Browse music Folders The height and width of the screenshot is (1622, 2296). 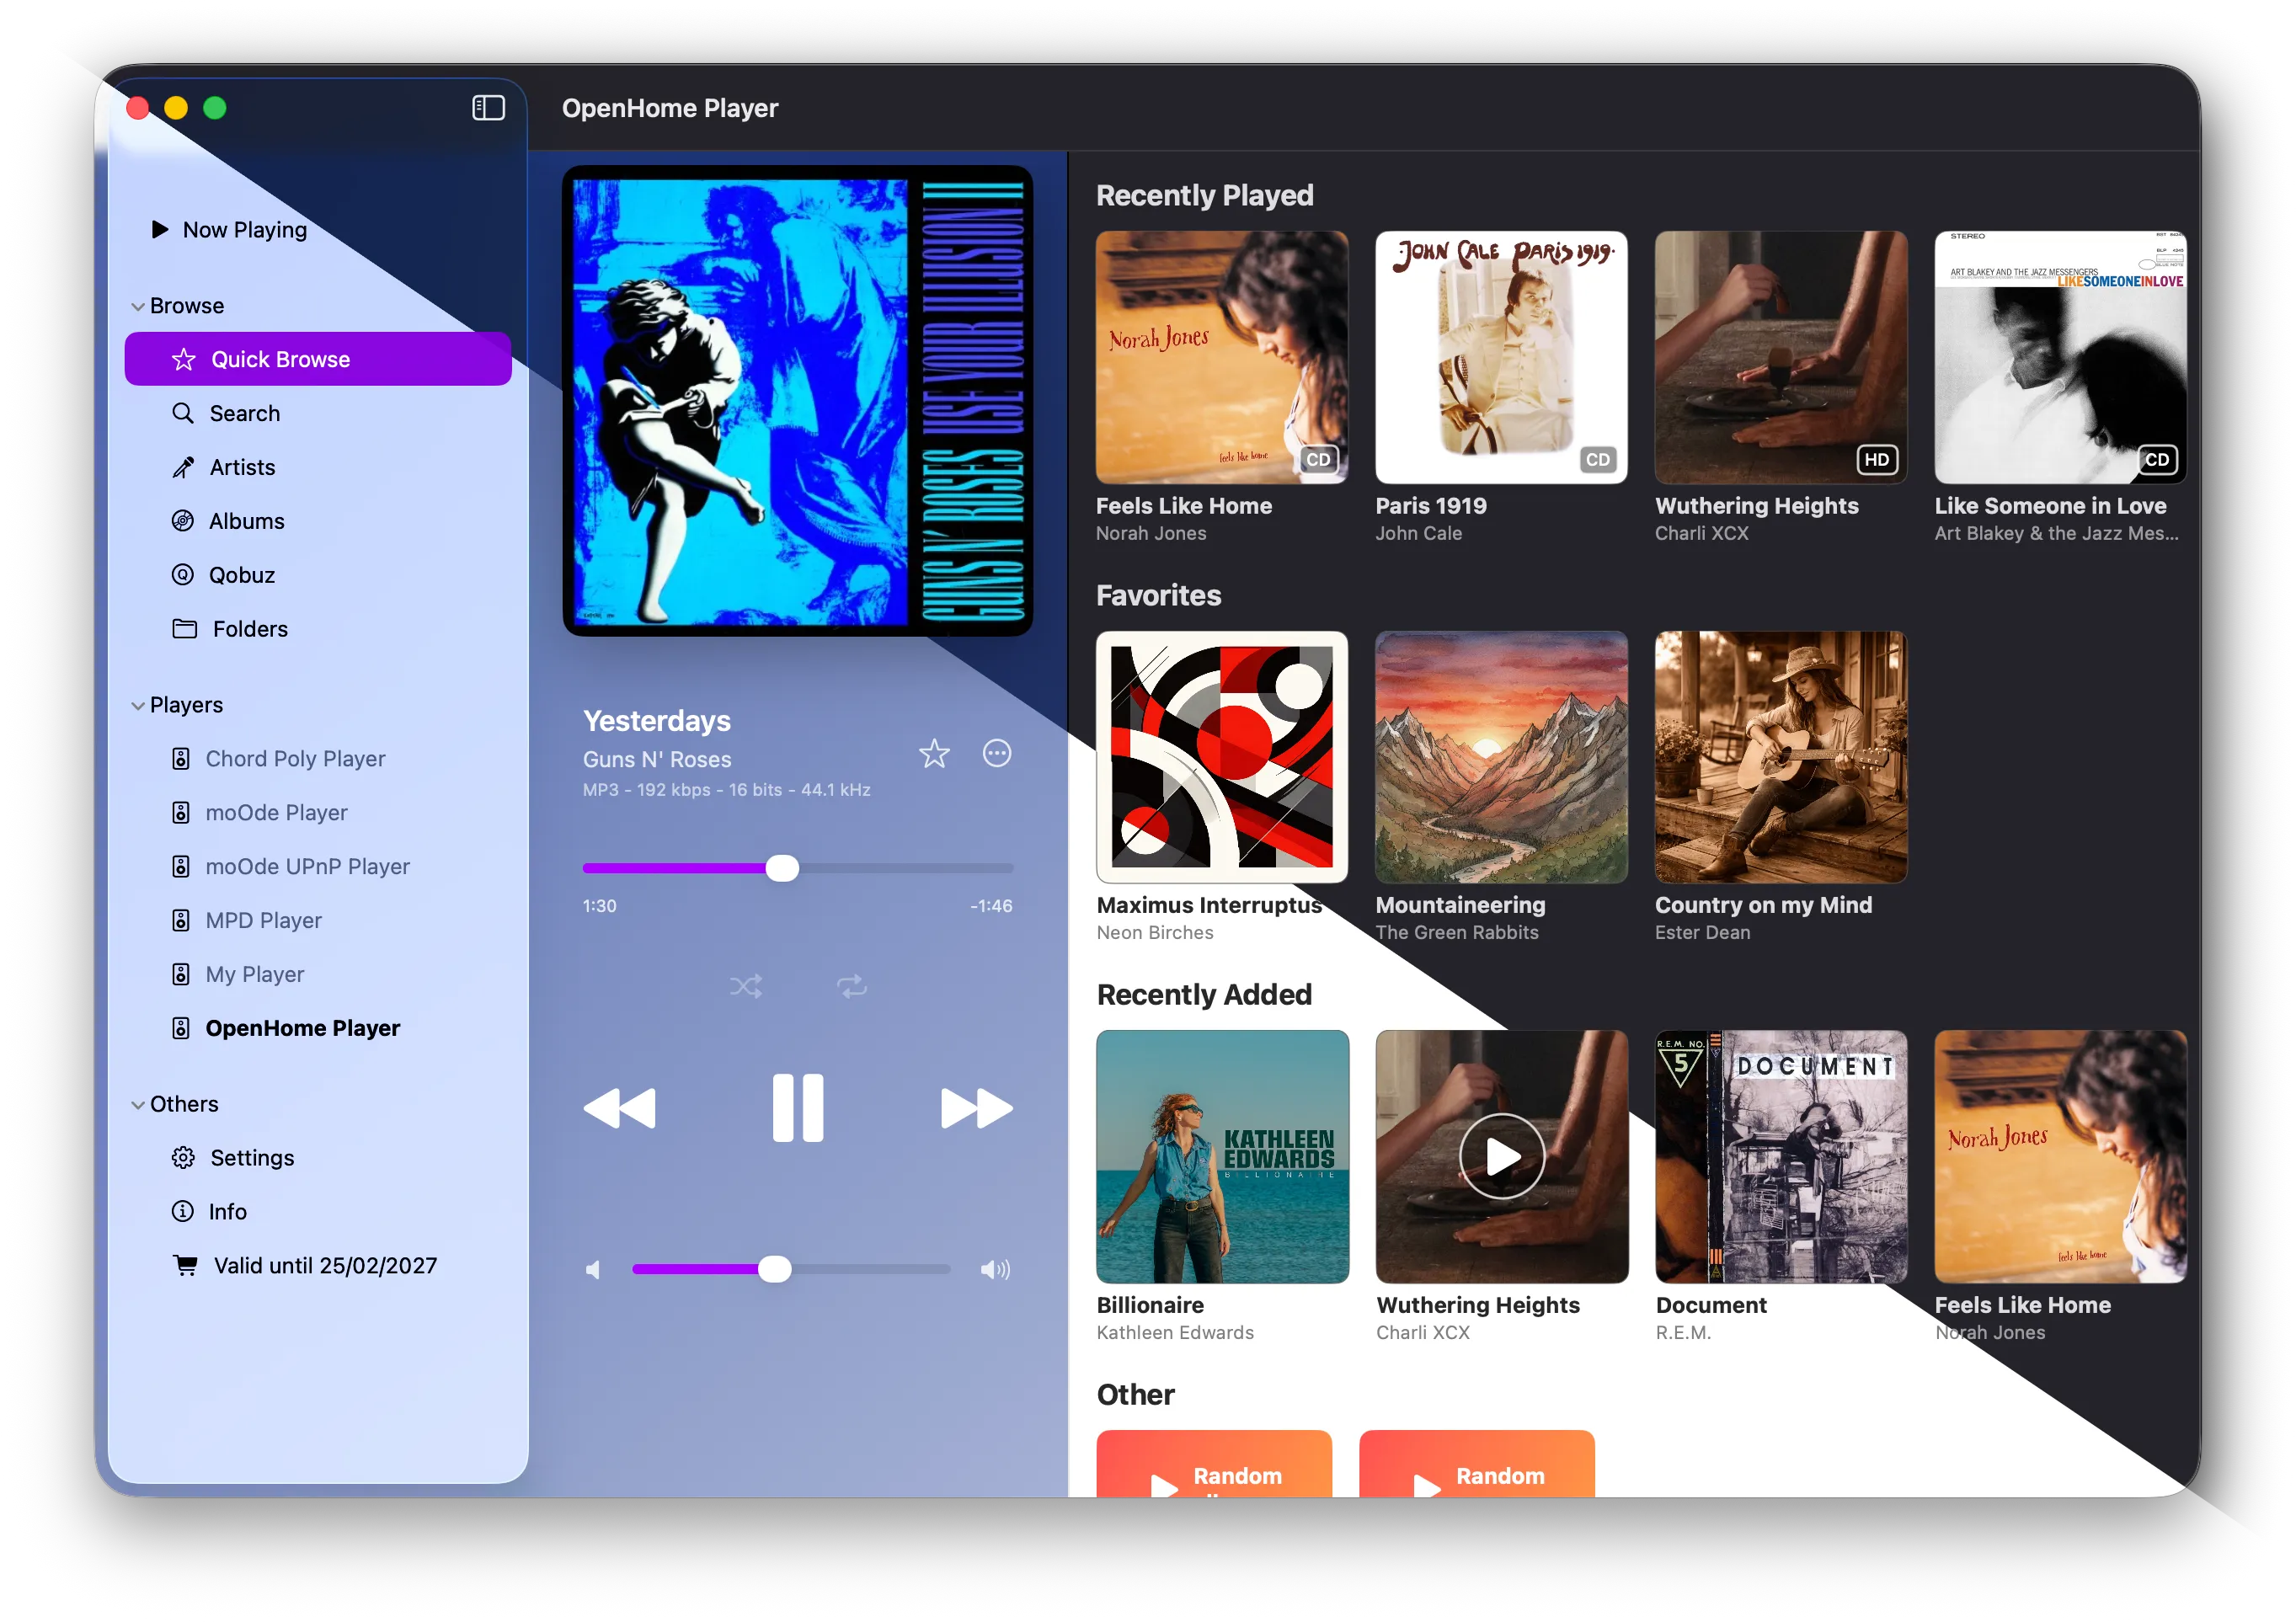[249, 629]
